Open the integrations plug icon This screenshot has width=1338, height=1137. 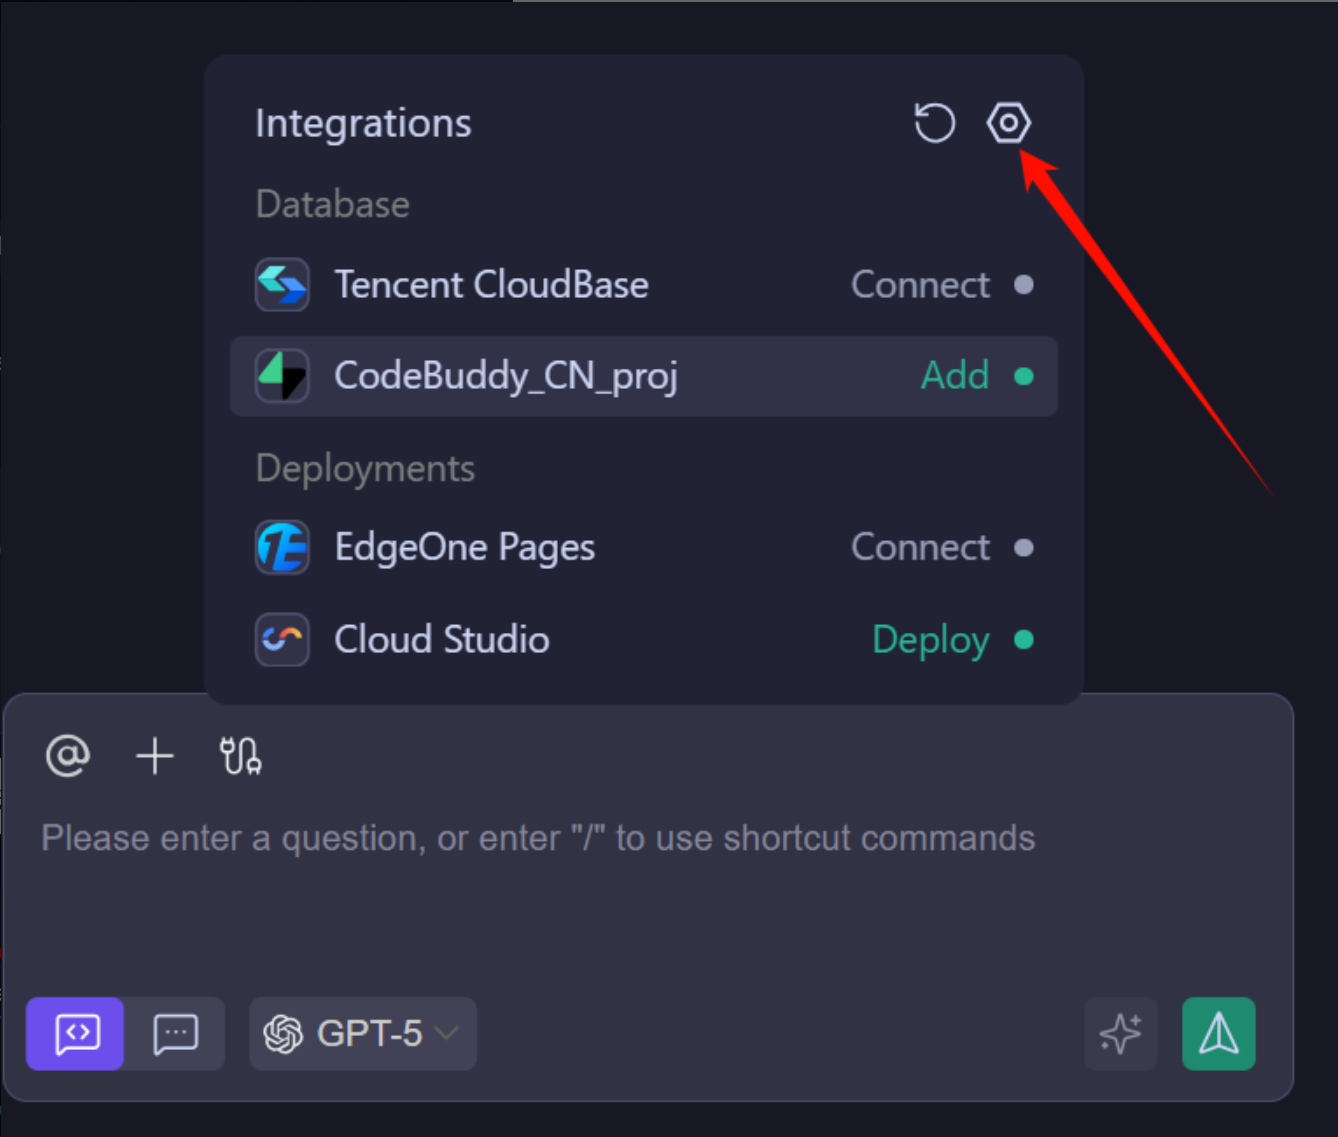[x=240, y=756]
